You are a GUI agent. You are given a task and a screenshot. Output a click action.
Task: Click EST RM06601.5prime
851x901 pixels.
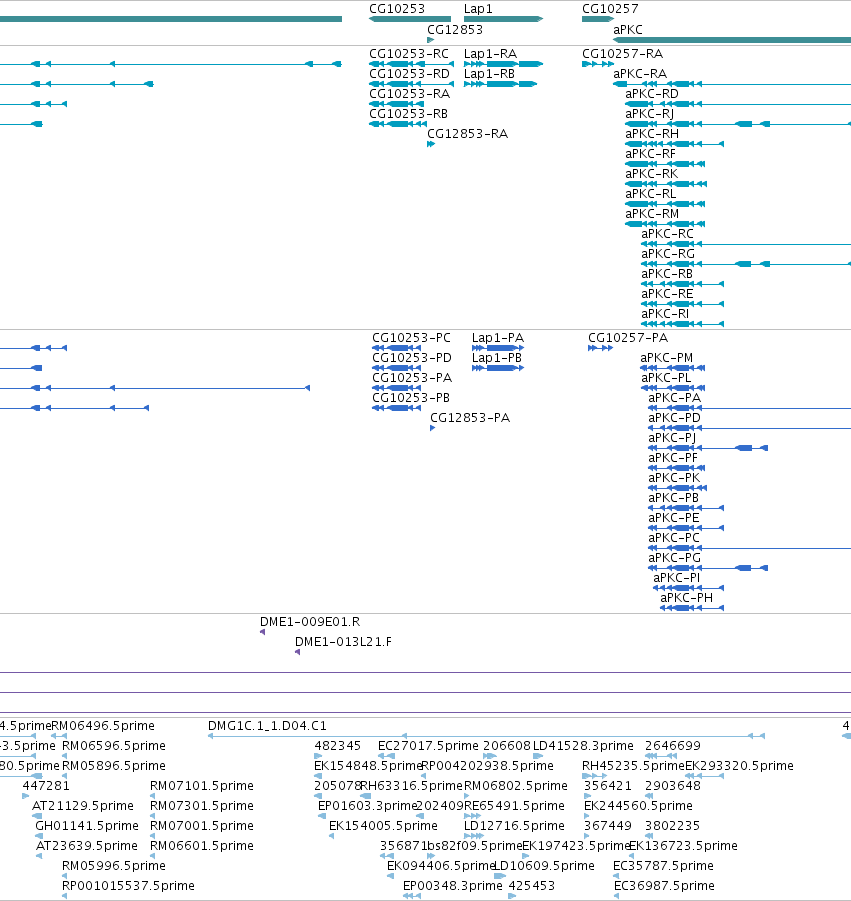click(202, 846)
